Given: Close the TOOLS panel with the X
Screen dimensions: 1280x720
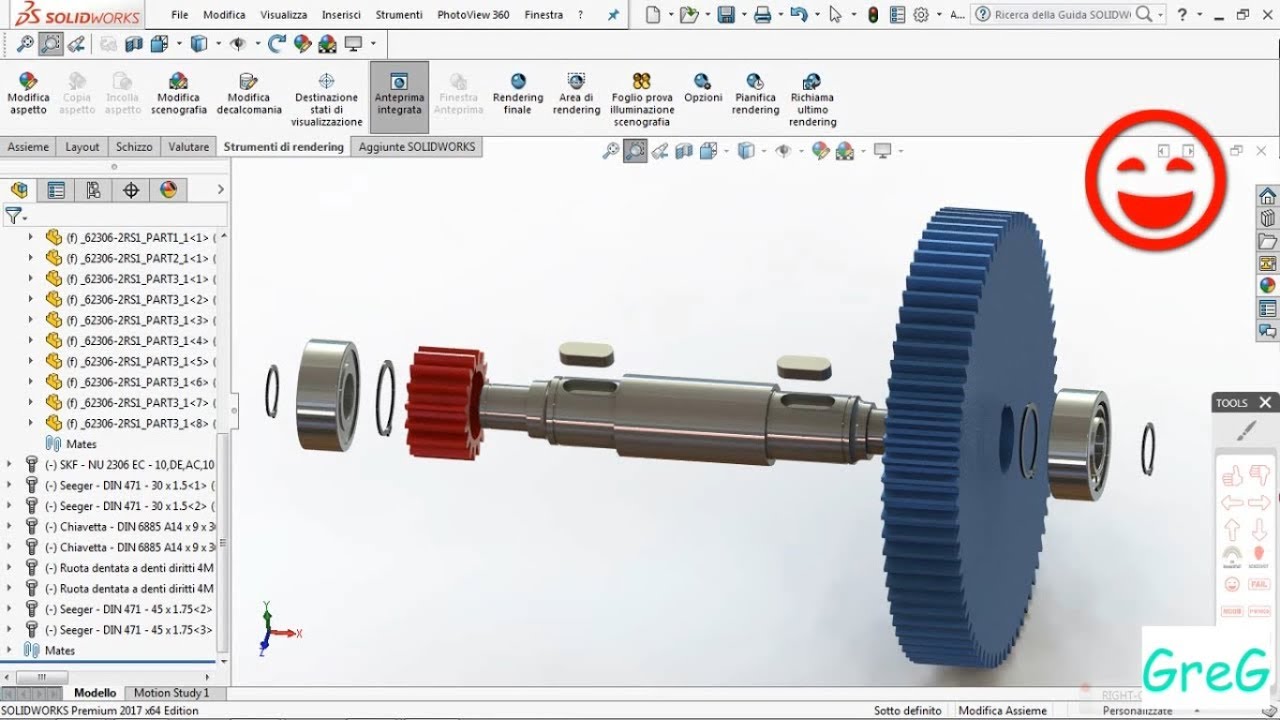Looking at the screenshot, I should coord(1265,403).
